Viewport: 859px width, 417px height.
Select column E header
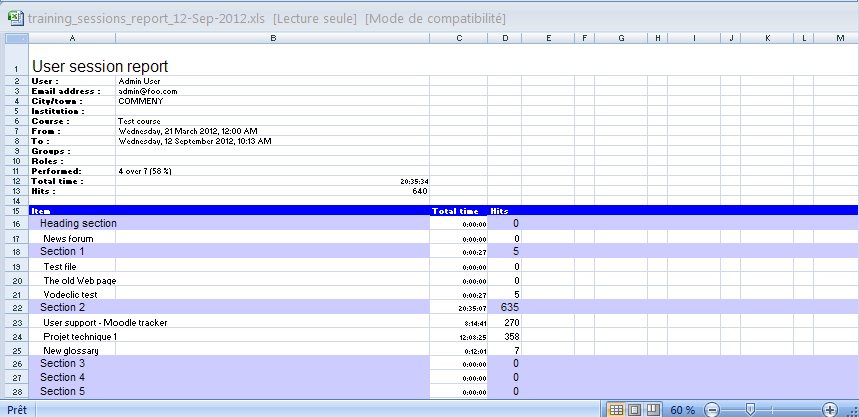(548, 38)
